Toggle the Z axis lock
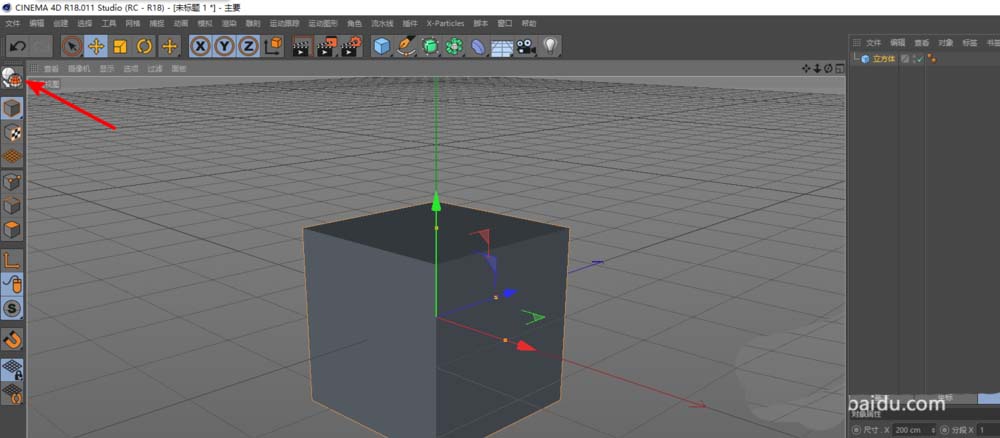The image size is (1000, 438). [247, 46]
